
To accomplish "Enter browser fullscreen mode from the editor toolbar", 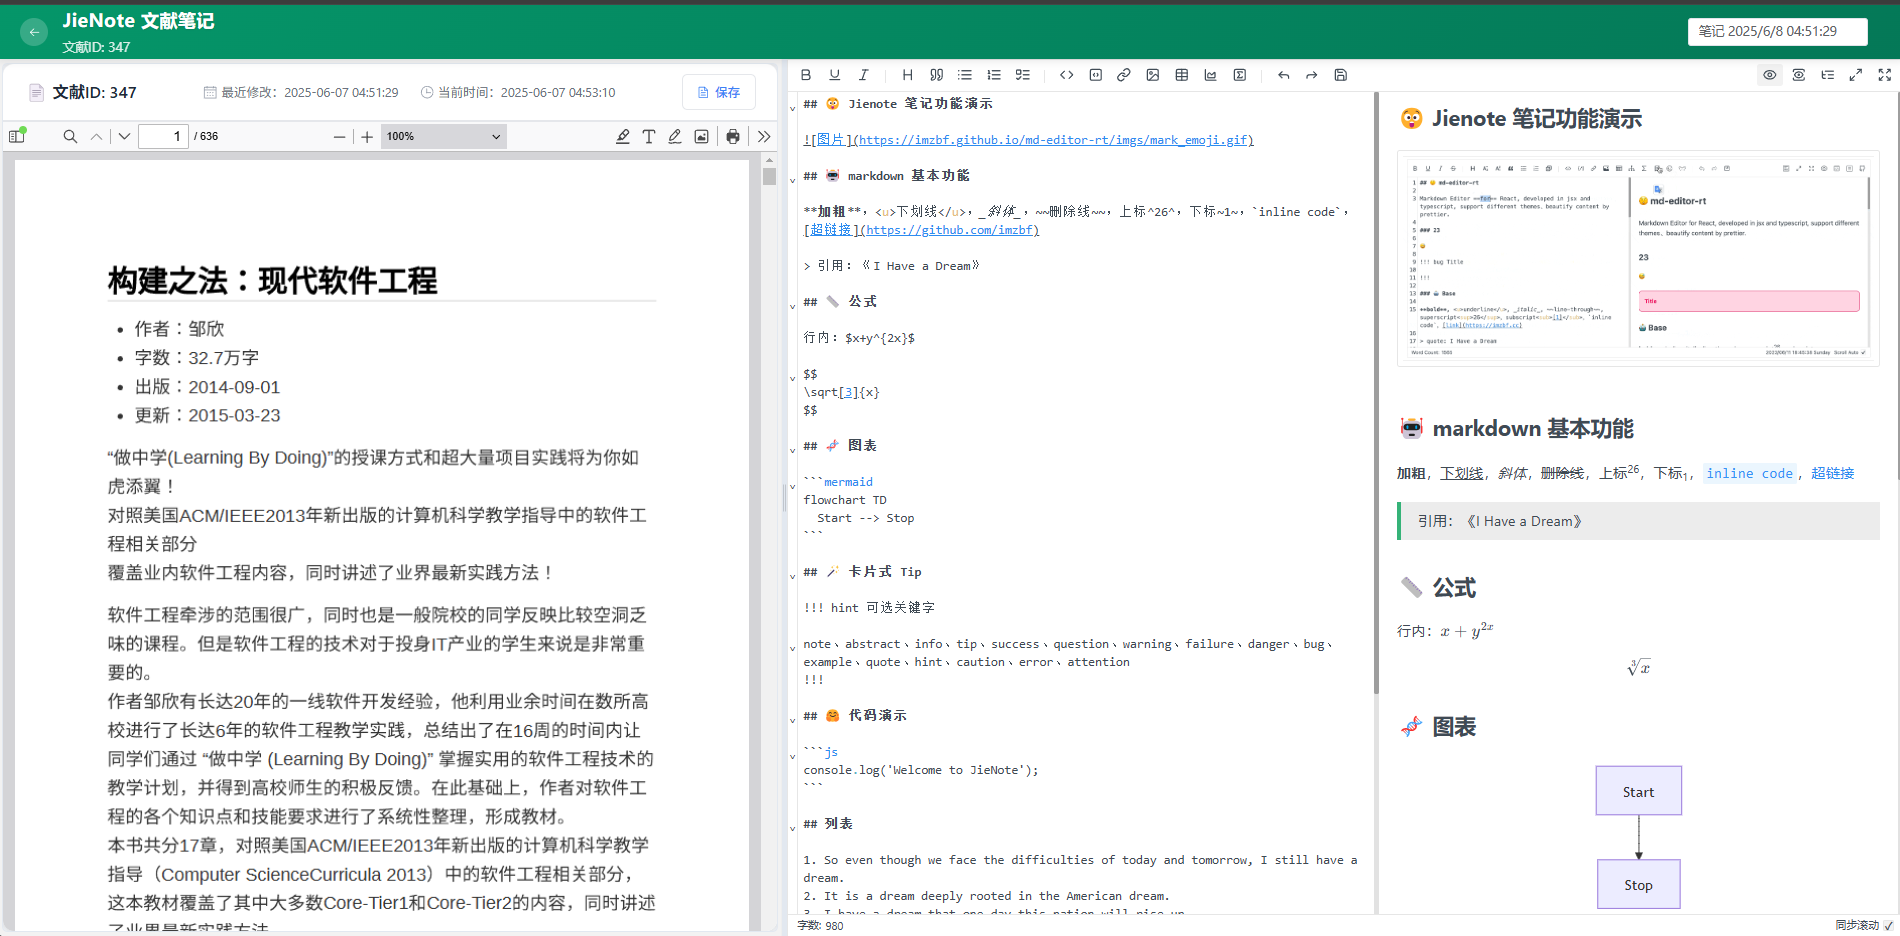I will [x=1885, y=75].
